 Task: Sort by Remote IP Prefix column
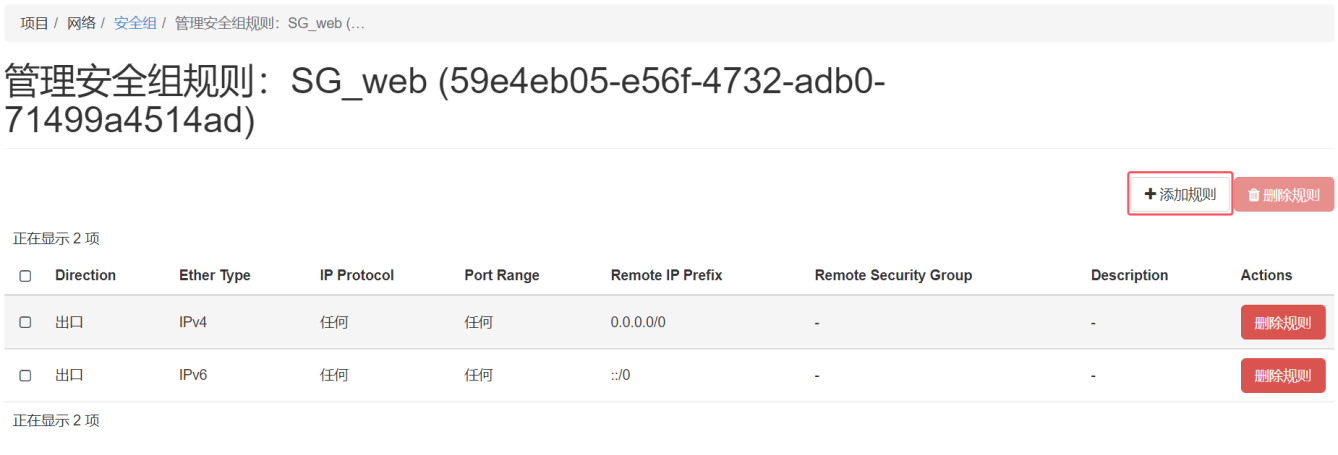tap(666, 275)
